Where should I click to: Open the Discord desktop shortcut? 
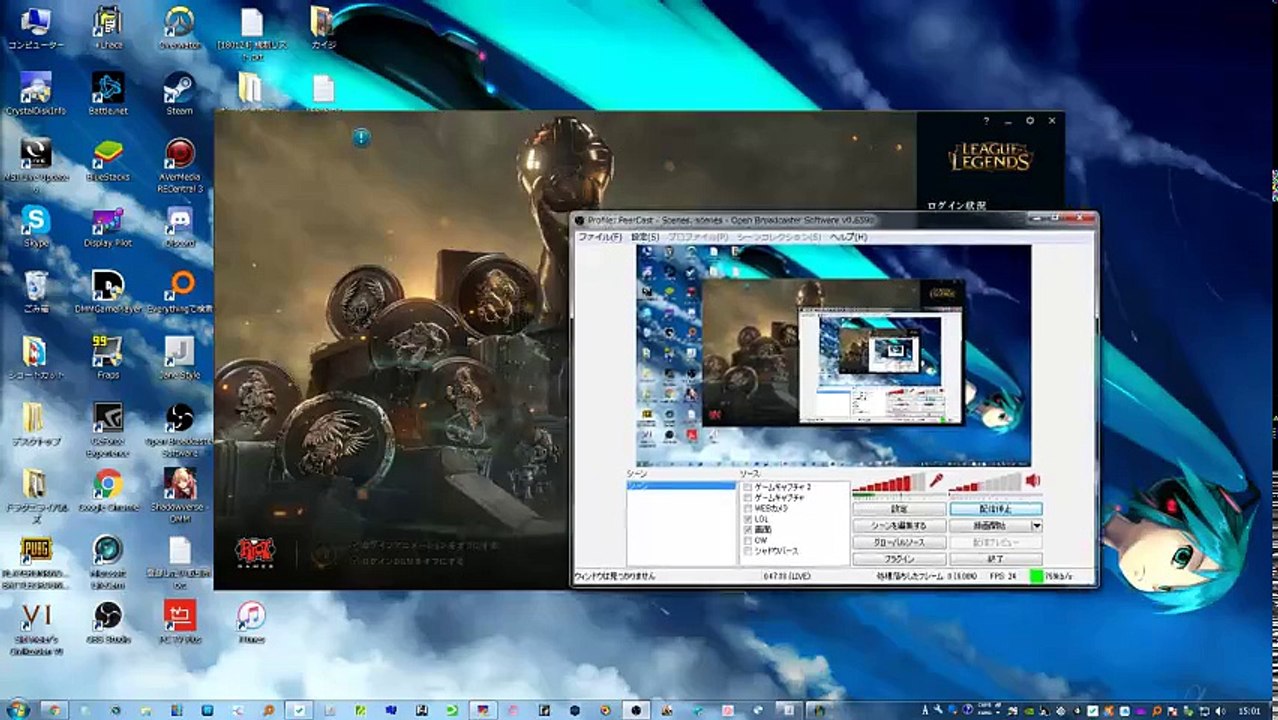(x=180, y=226)
